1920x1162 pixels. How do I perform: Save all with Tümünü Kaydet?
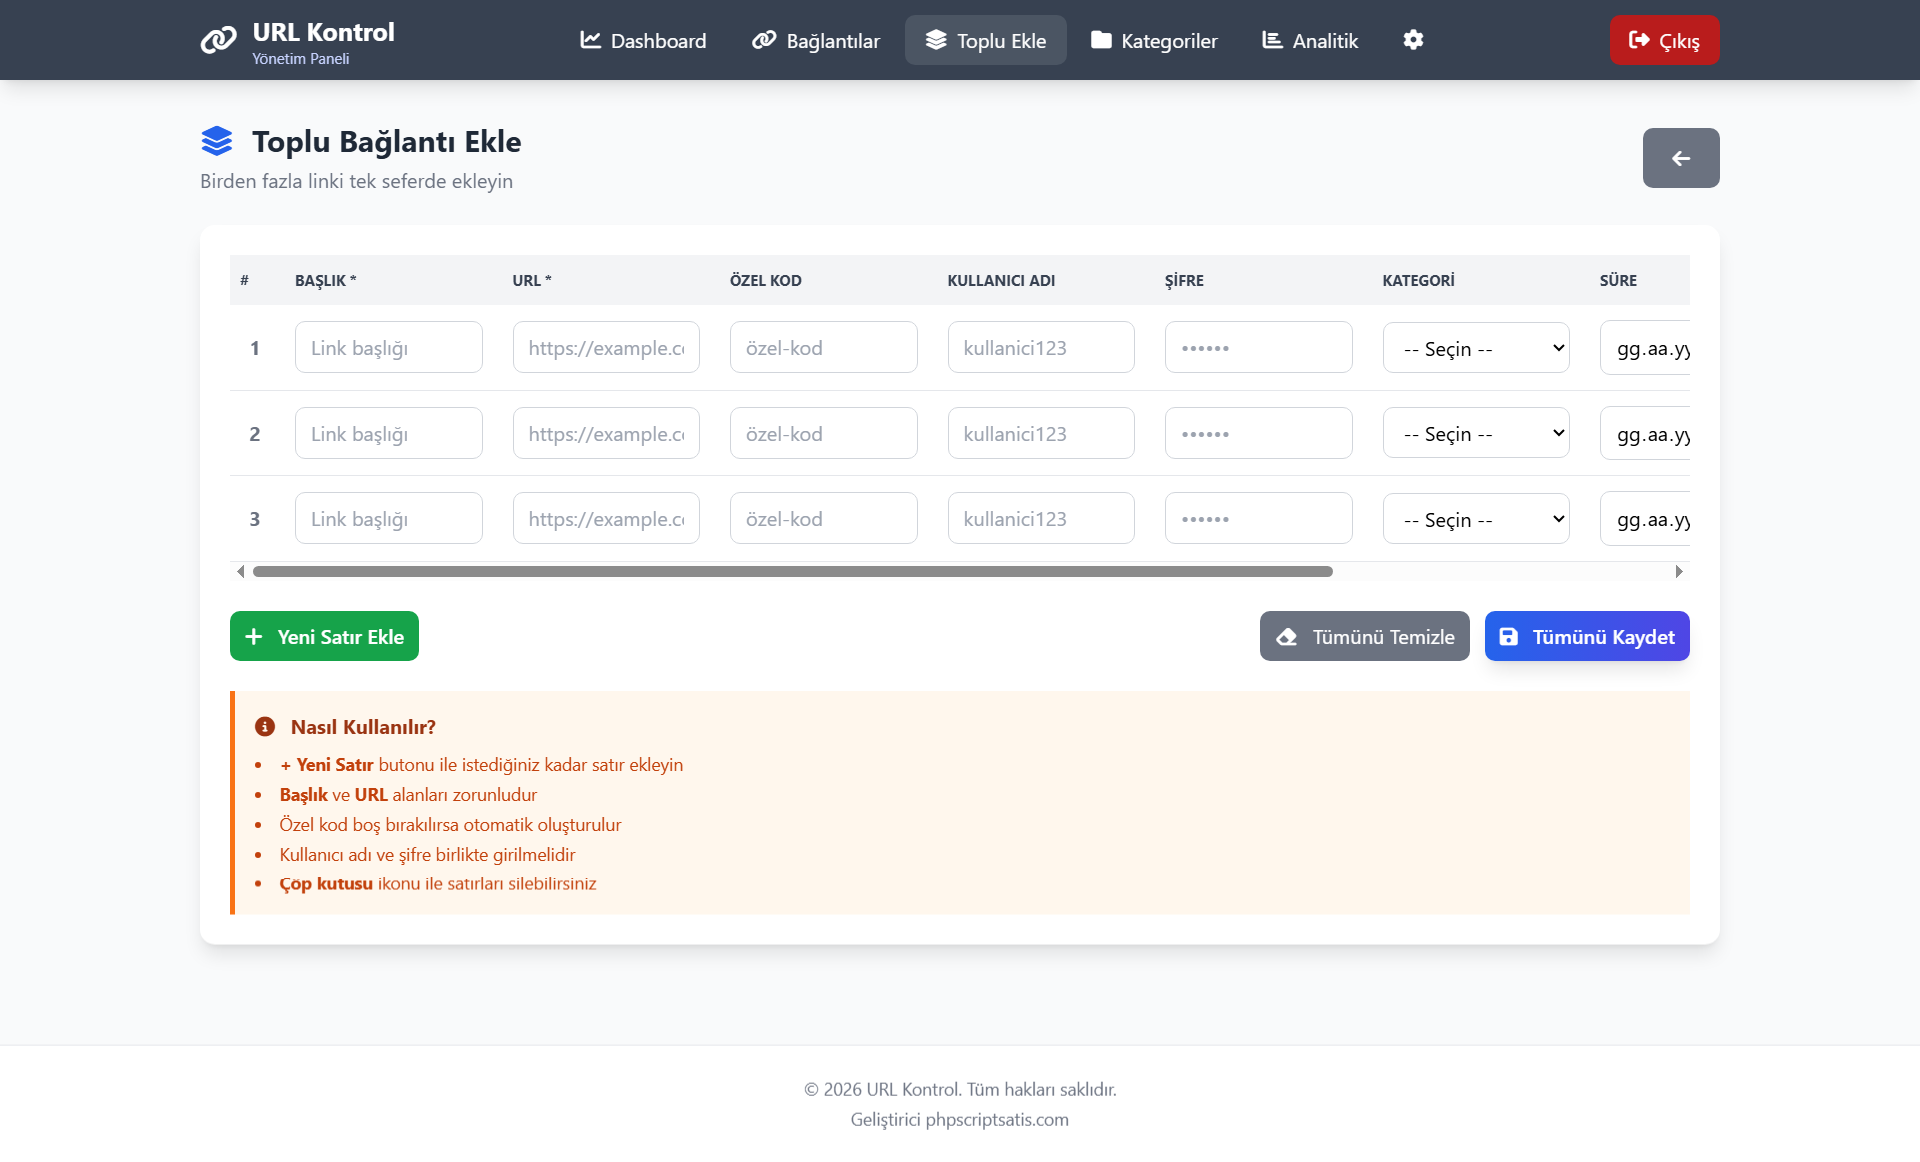[x=1587, y=636]
